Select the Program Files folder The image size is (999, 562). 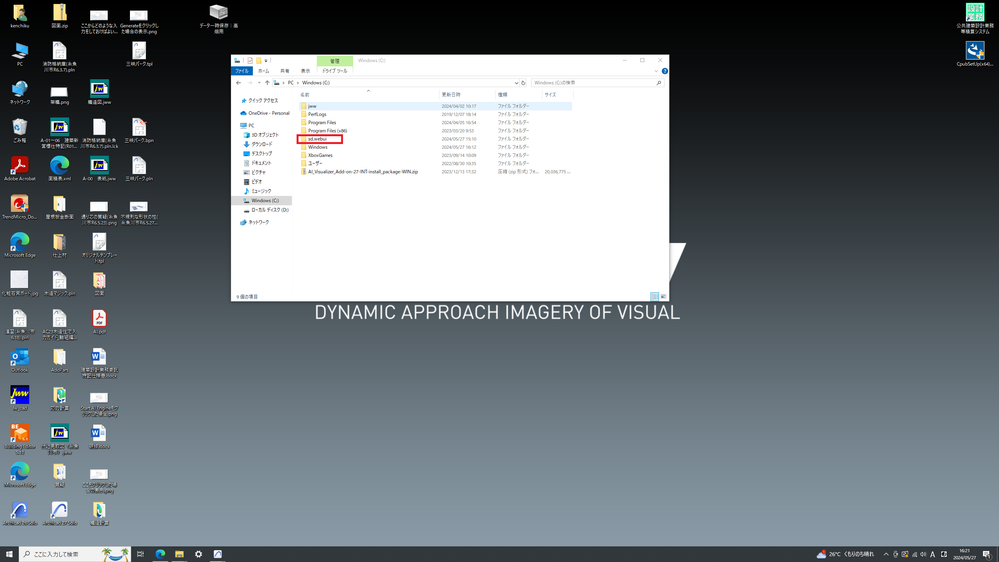click(322, 123)
